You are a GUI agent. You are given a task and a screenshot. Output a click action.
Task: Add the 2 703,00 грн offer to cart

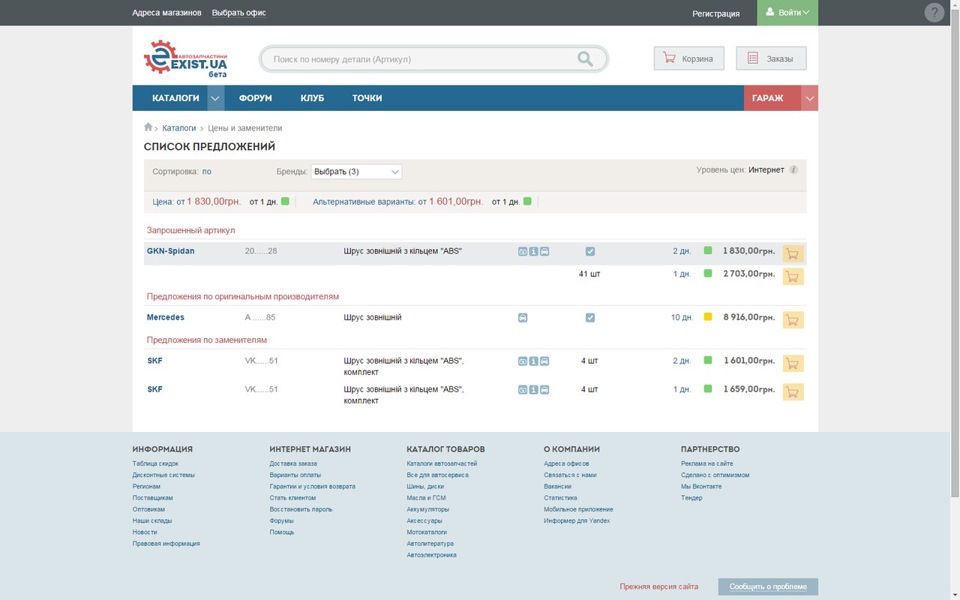(793, 277)
